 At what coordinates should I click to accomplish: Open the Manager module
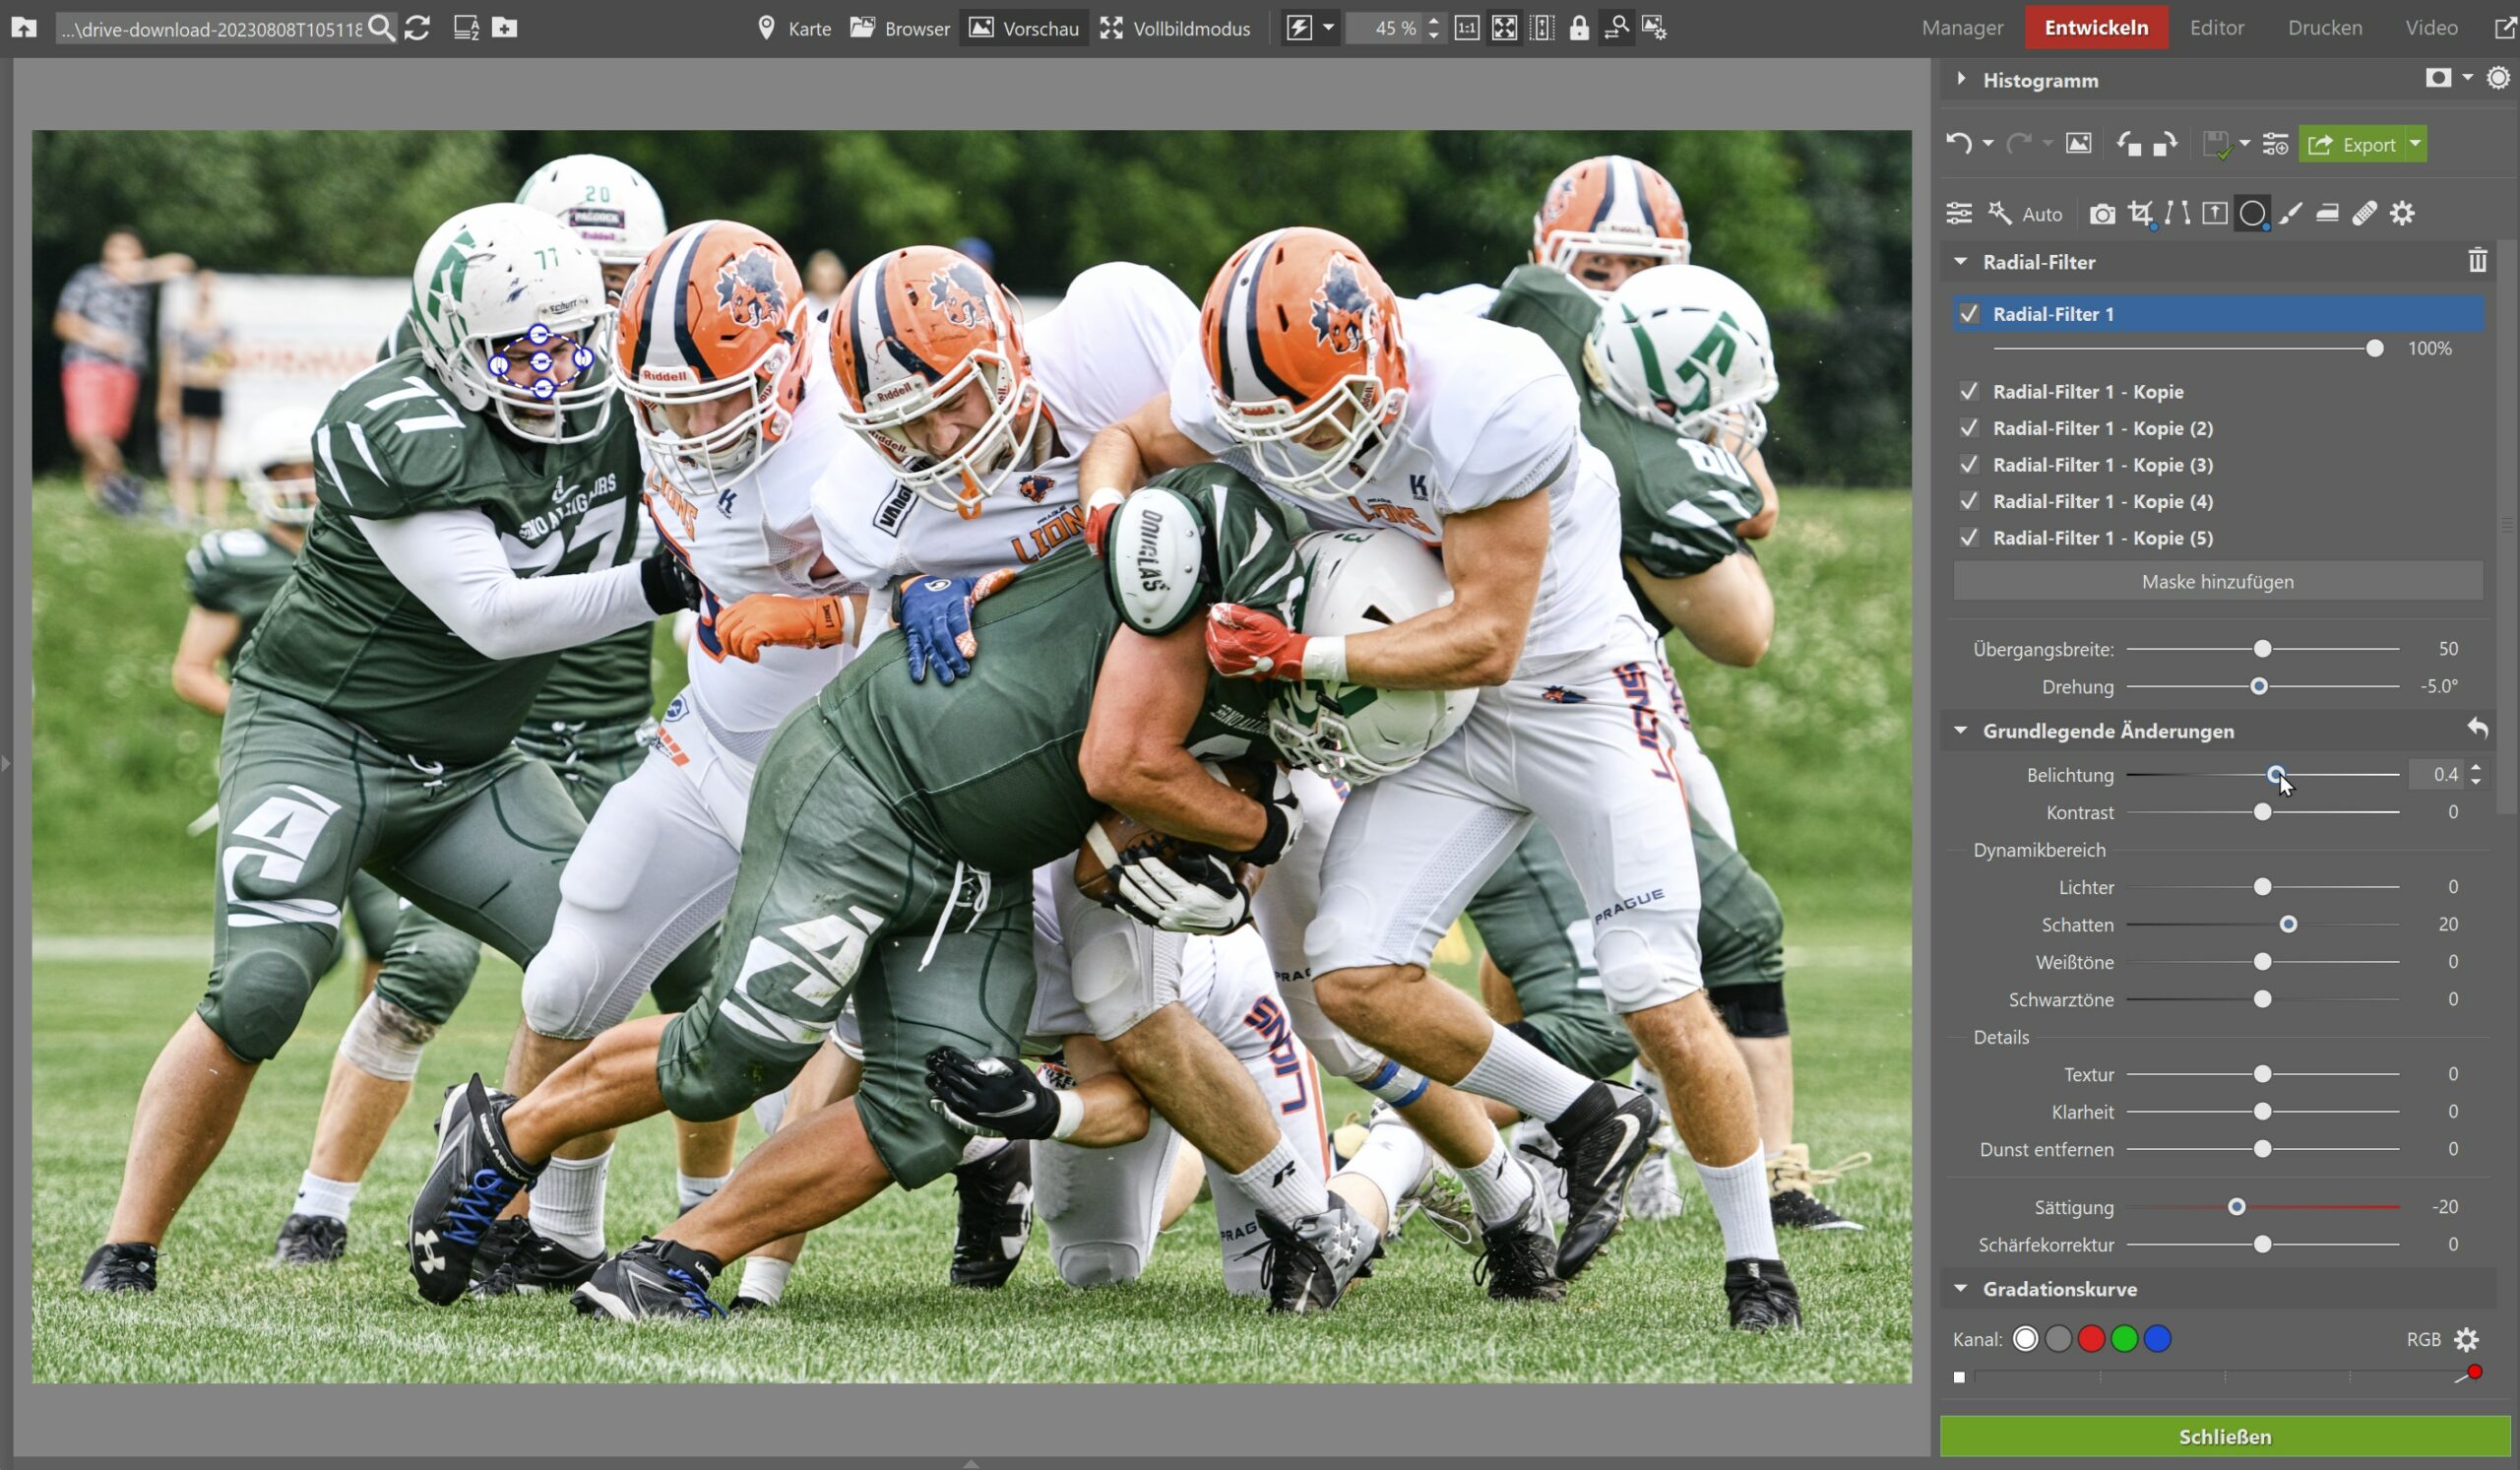click(x=1962, y=27)
